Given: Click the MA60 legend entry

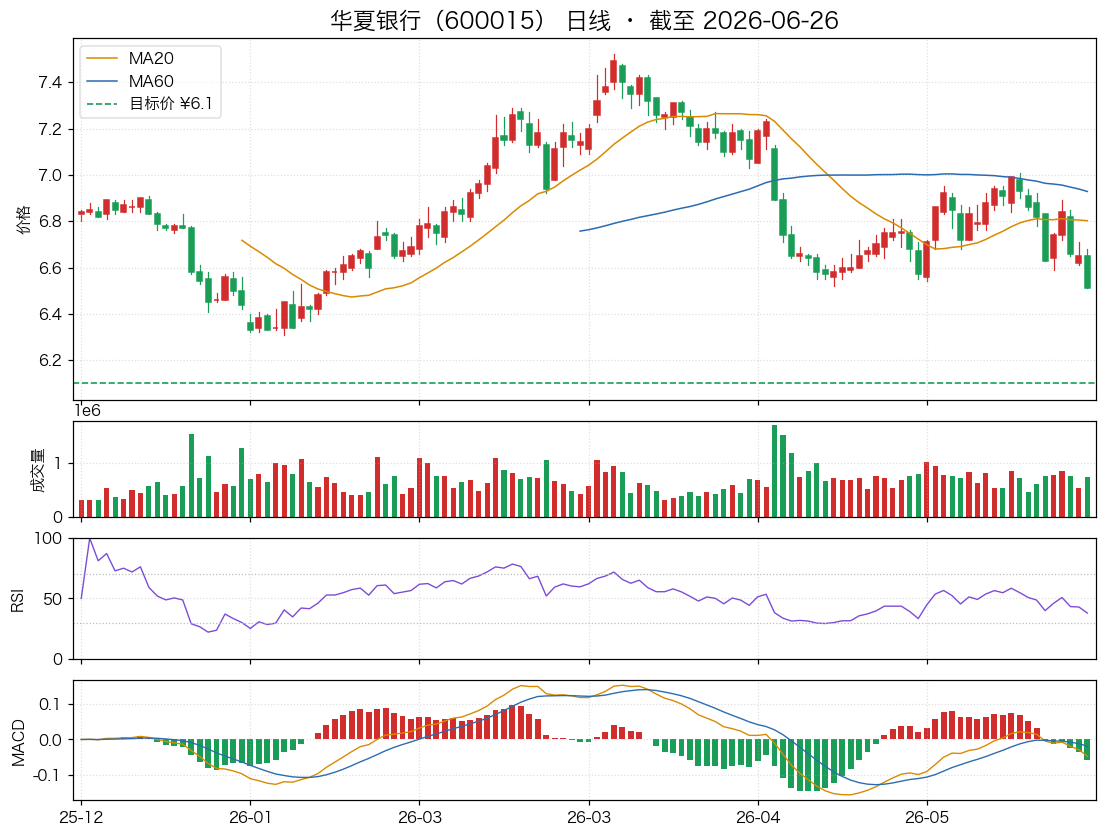Looking at the screenshot, I should (x=130, y=81).
